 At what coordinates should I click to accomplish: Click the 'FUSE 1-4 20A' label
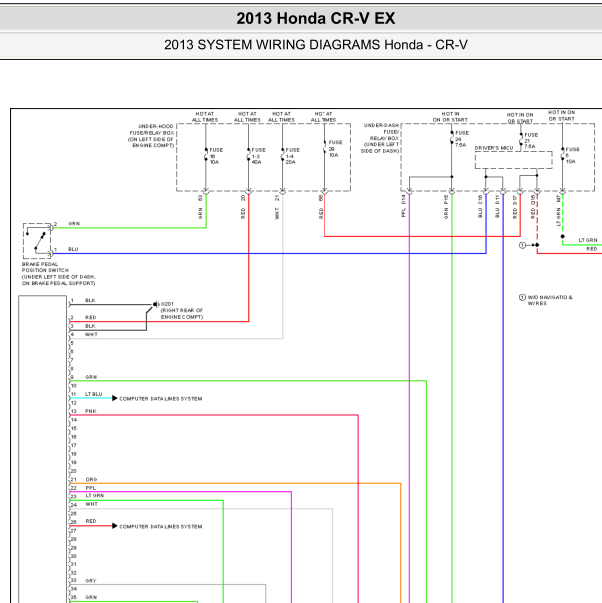pos(292,156)
